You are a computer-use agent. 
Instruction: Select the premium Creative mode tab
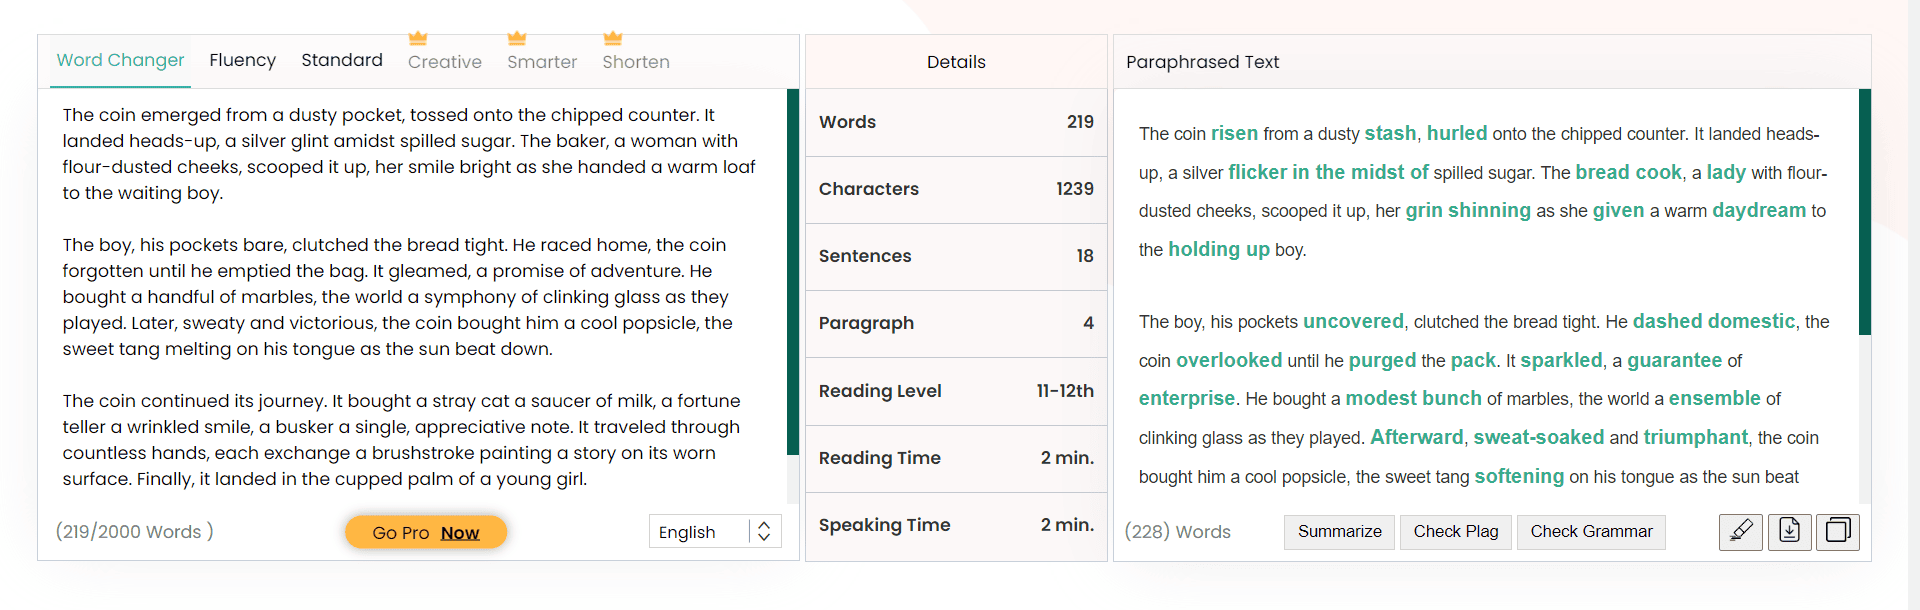(445, 62)
